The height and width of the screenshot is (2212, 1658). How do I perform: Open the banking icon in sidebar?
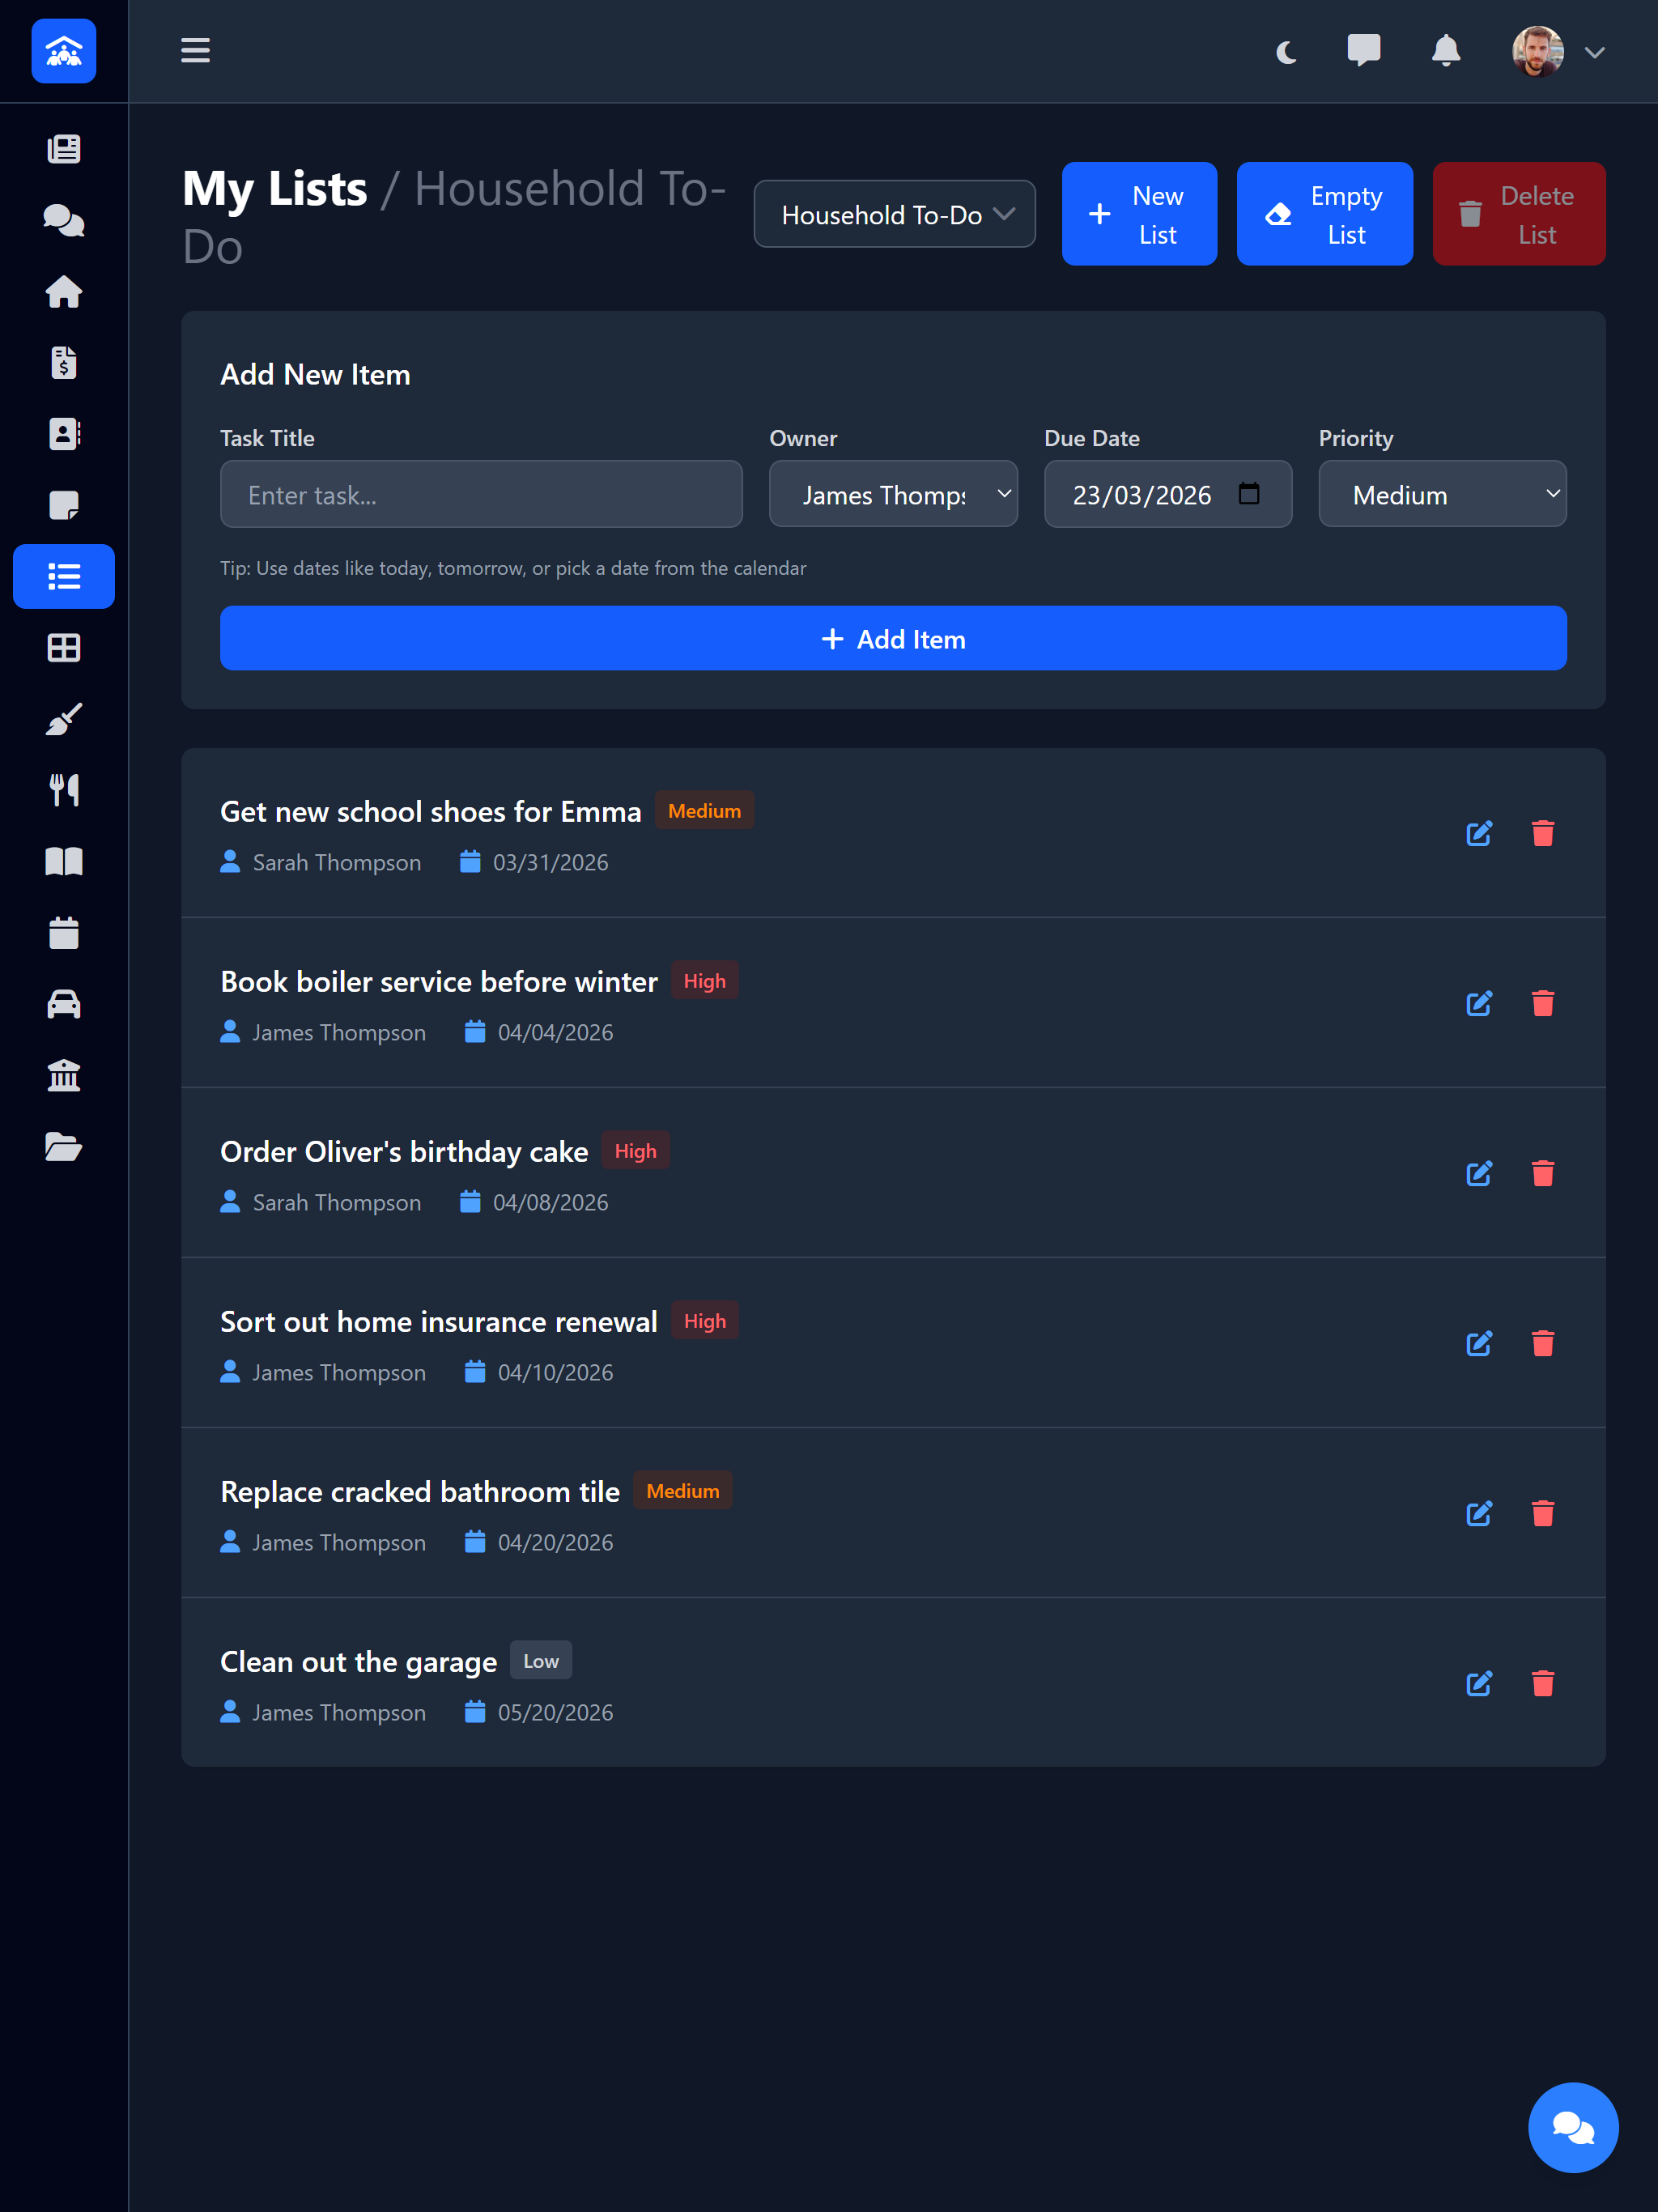coord(63,1075)
